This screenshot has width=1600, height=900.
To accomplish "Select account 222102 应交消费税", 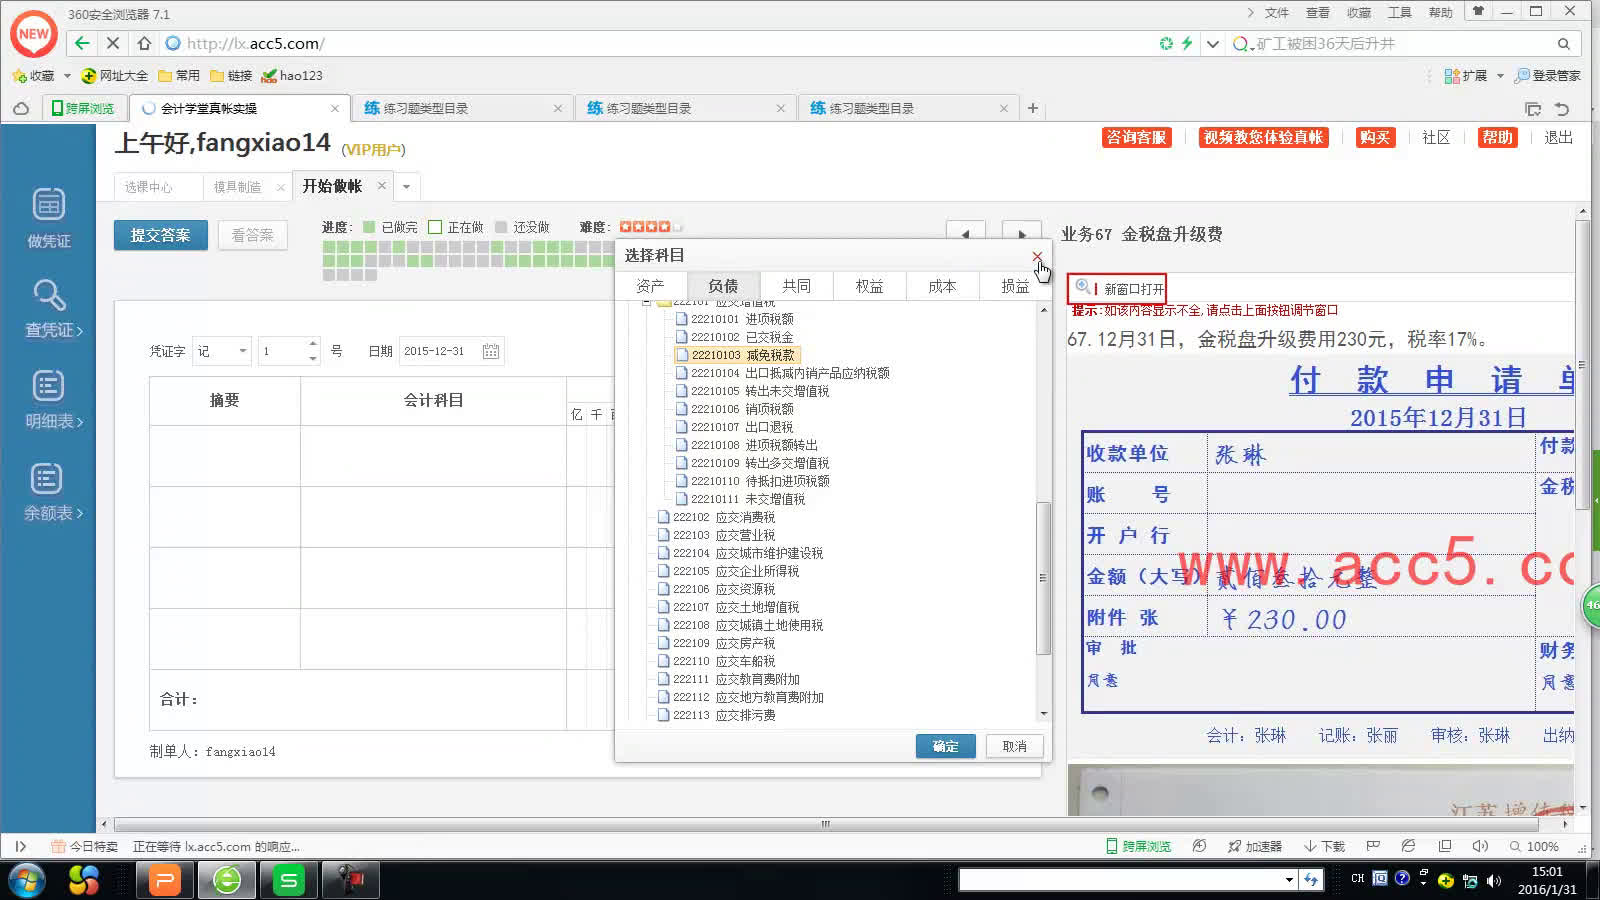I will (724, 517).
